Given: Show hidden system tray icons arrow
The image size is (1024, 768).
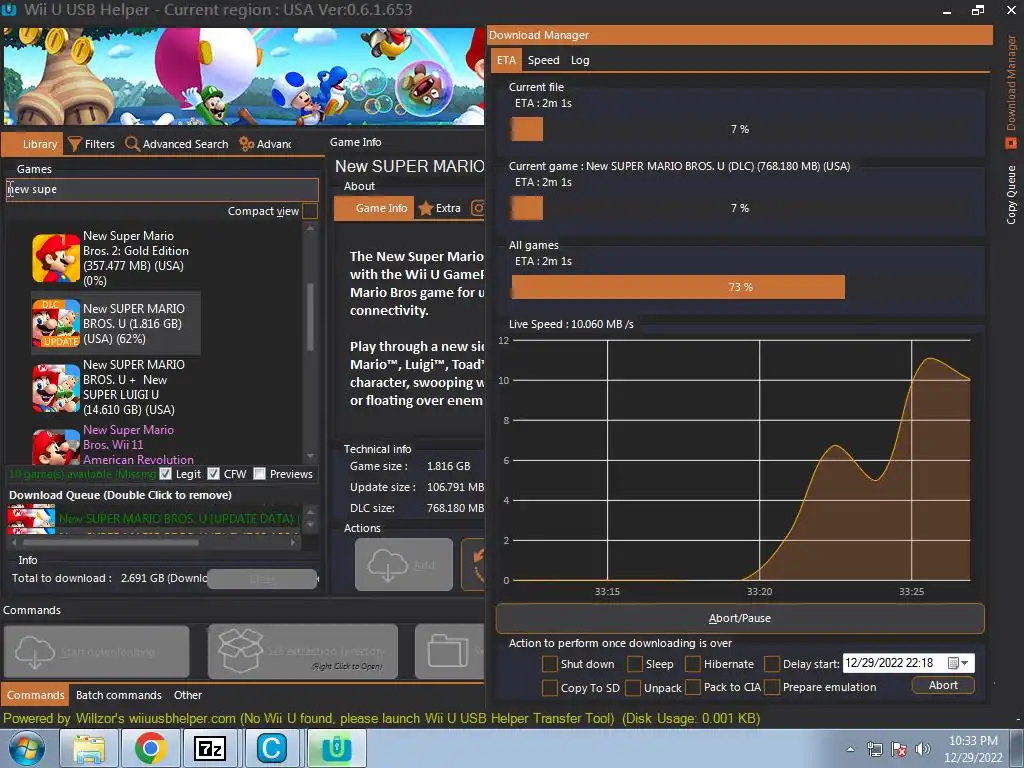Looking at the screenshot, I should pos(850,749).
